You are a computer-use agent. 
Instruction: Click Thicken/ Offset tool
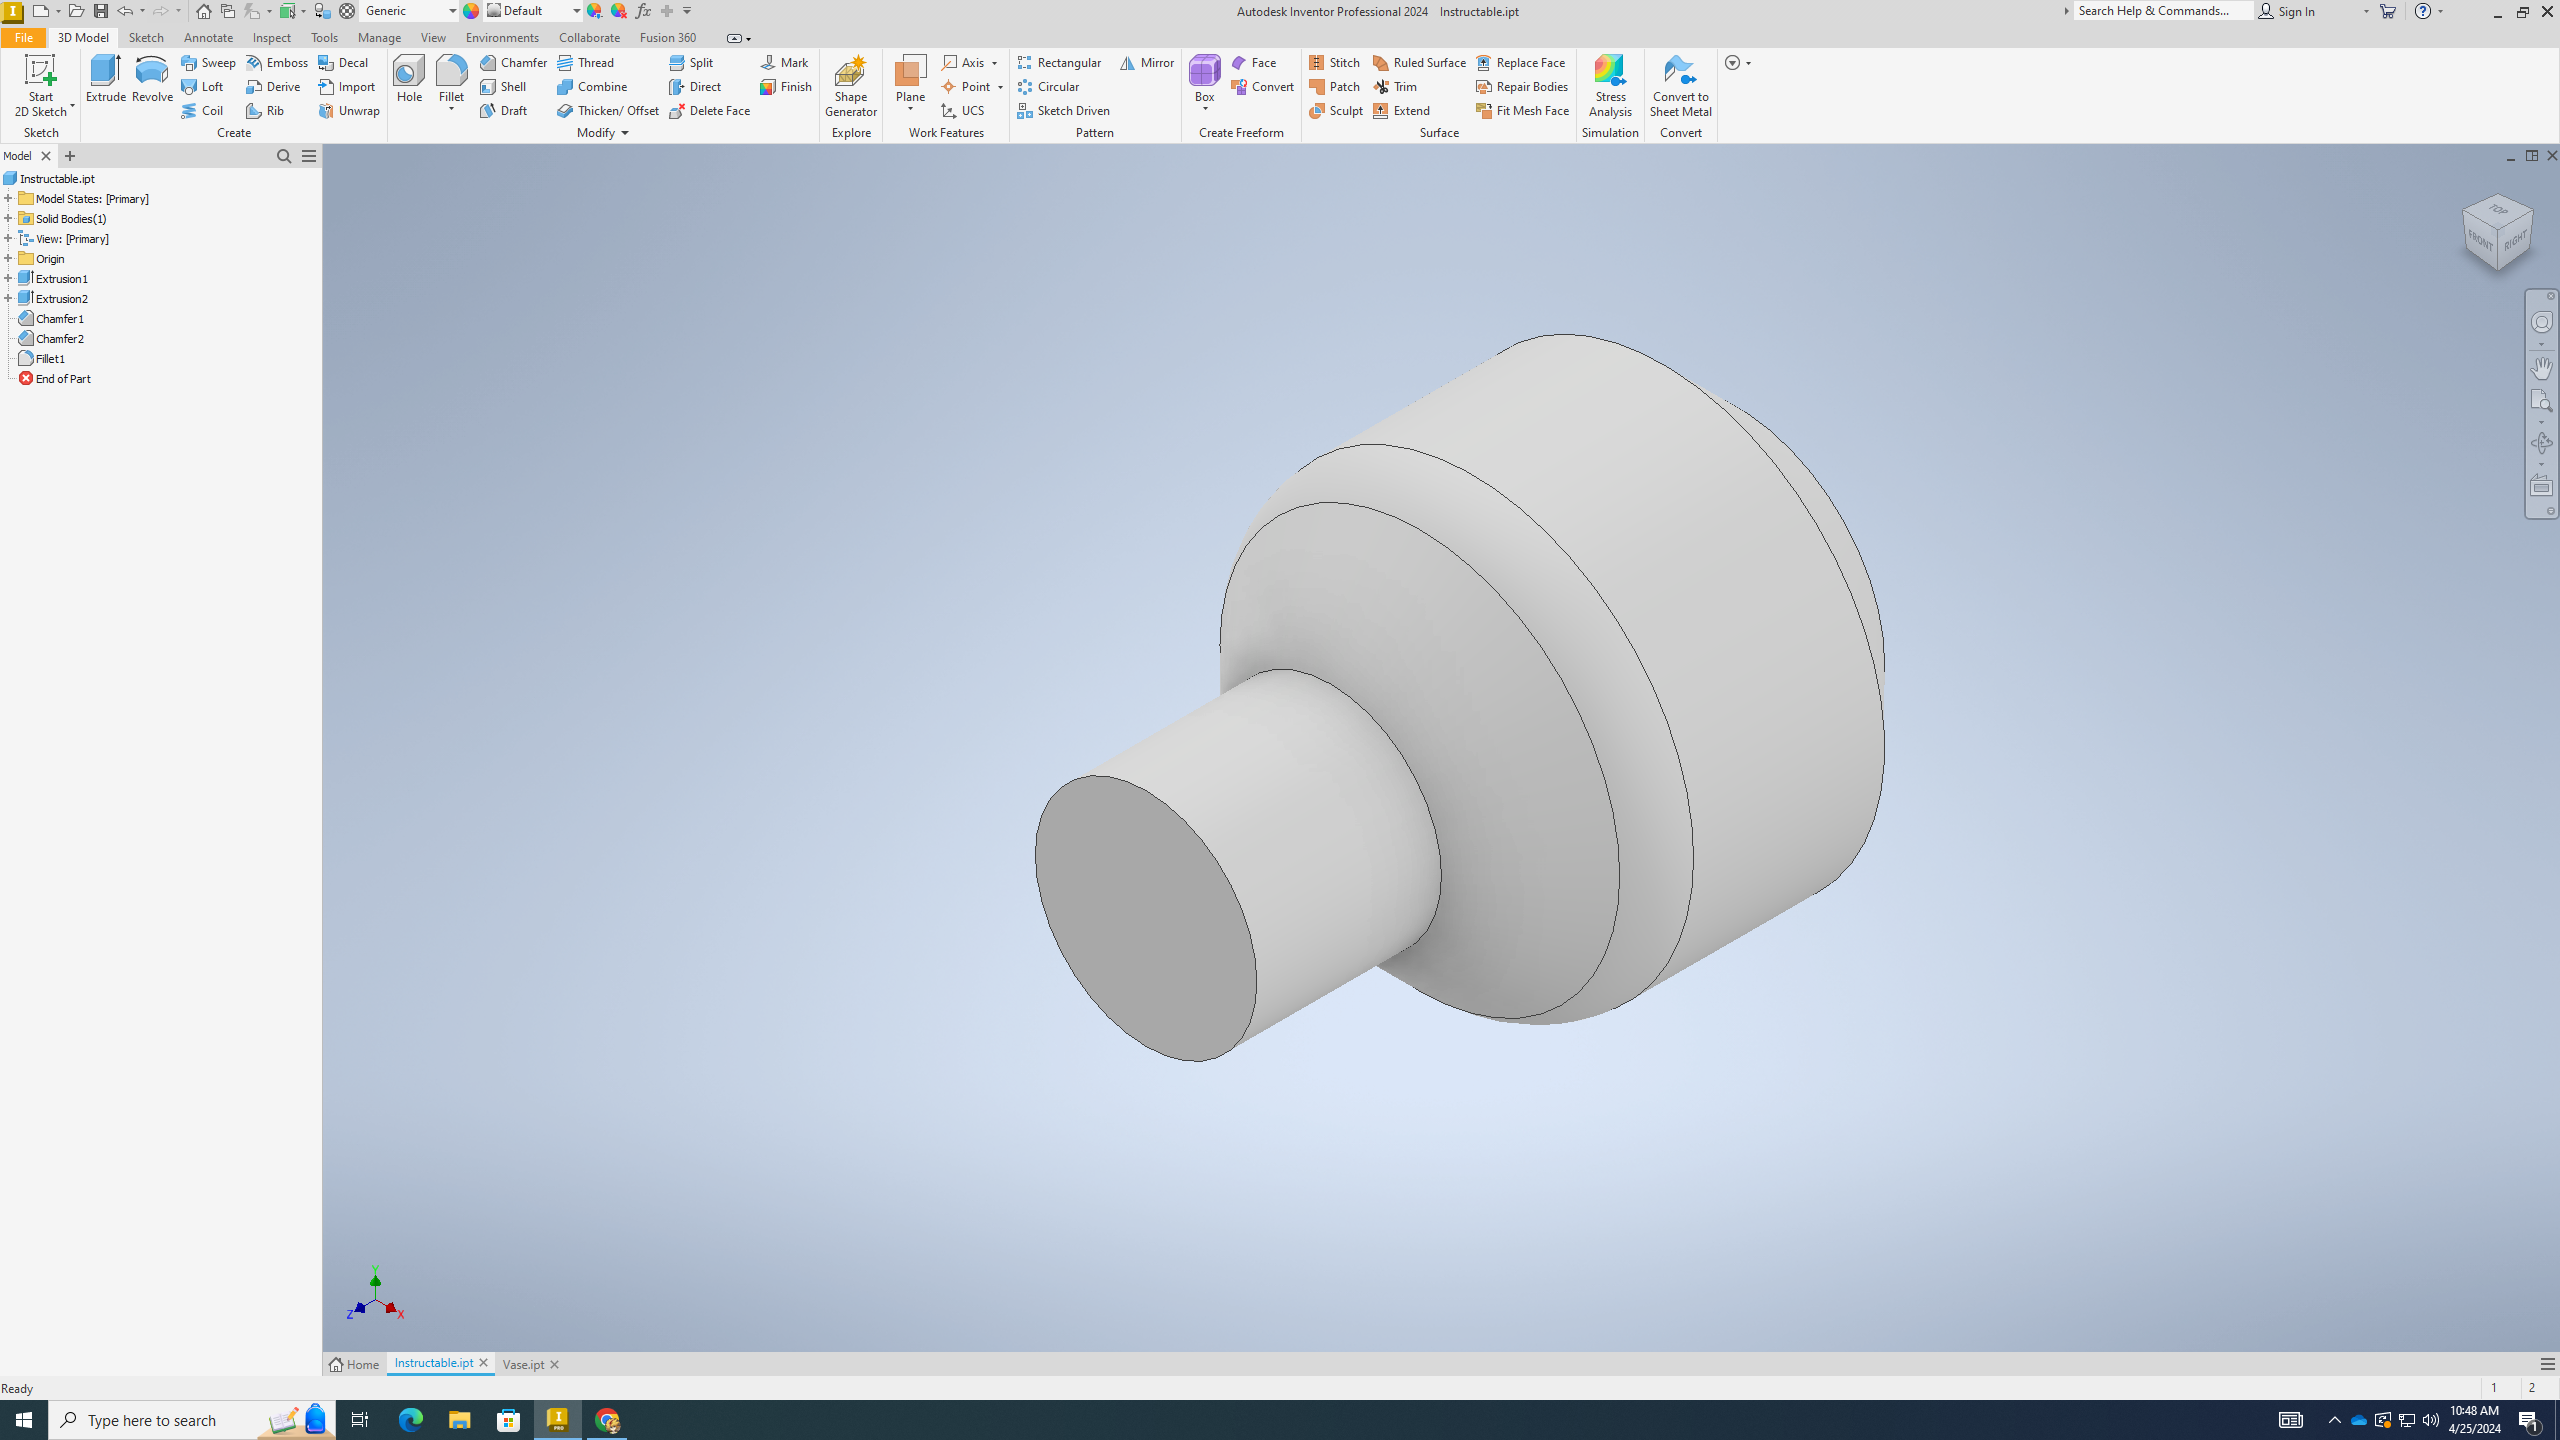pos(608,110)
